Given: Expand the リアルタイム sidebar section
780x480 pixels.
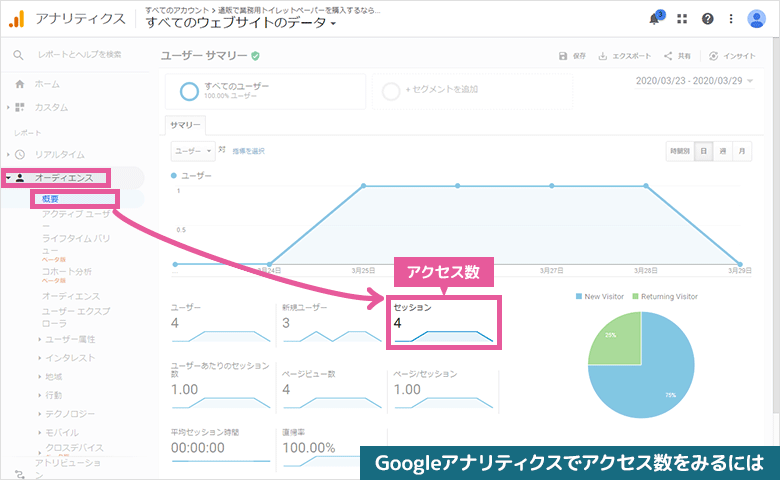Looking at the screenshot, I should (x=8, y=155).
